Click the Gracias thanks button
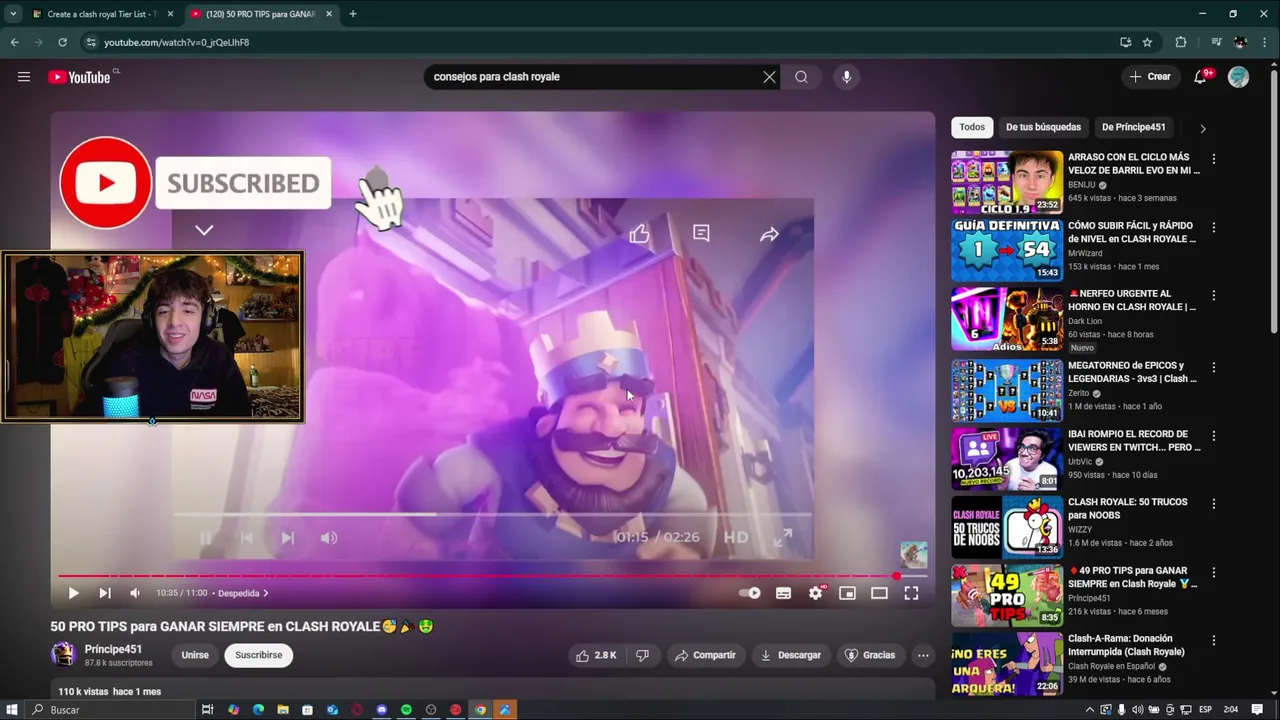Viewport: 1280px width, 720px height. [870, 655]
